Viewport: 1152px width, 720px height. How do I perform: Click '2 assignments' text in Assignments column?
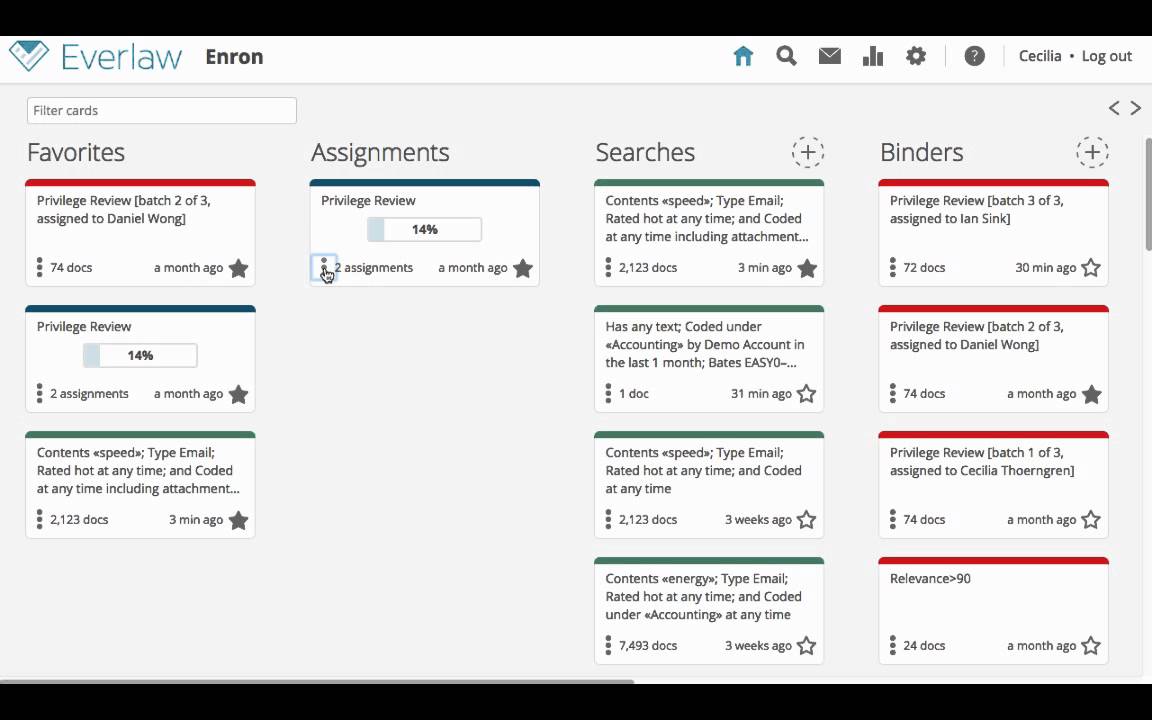pos(374,267)
